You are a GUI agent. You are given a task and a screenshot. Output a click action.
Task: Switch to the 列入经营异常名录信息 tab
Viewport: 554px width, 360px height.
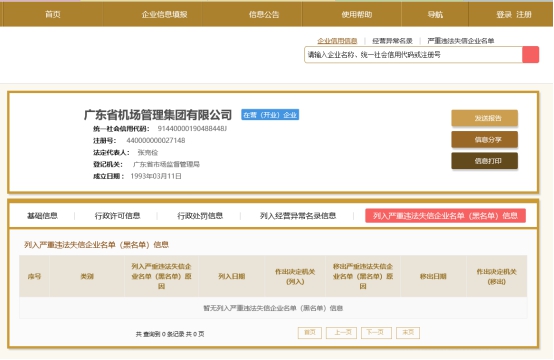pos(298,216)
